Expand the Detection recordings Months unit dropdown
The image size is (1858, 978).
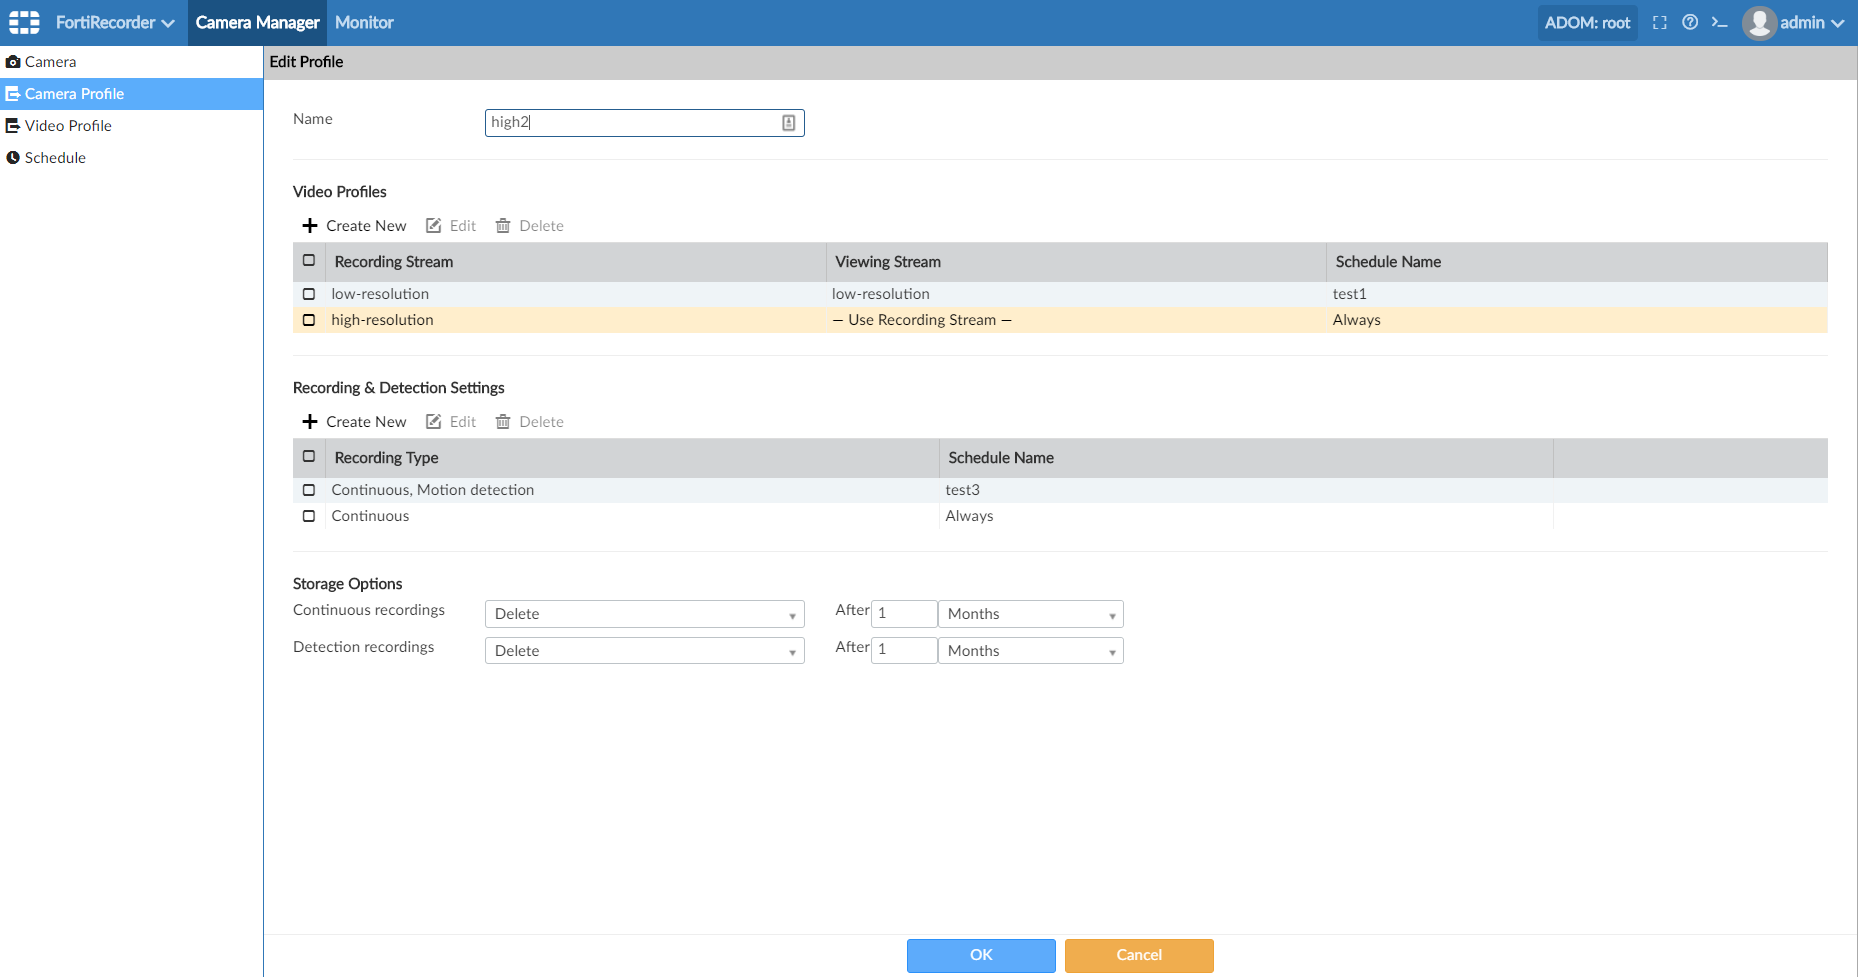pos(1030,651)
